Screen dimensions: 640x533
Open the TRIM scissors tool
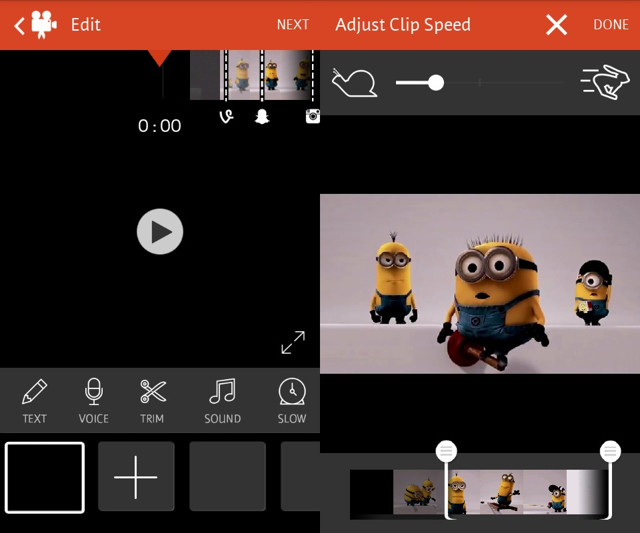[x=152, y=401]
